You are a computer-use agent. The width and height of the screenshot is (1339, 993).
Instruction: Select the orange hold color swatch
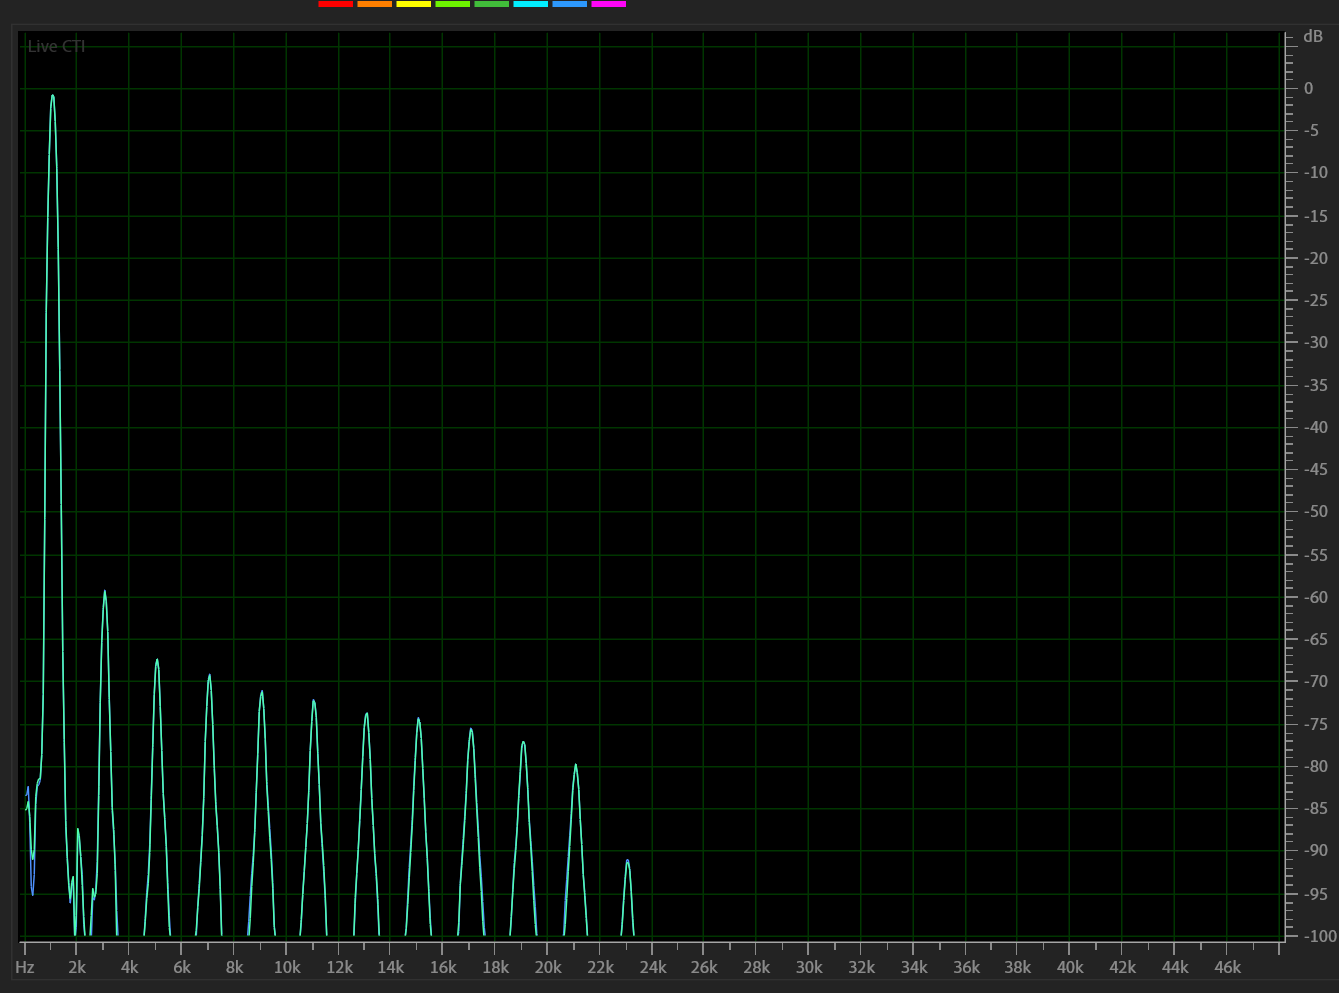[374, 4]
